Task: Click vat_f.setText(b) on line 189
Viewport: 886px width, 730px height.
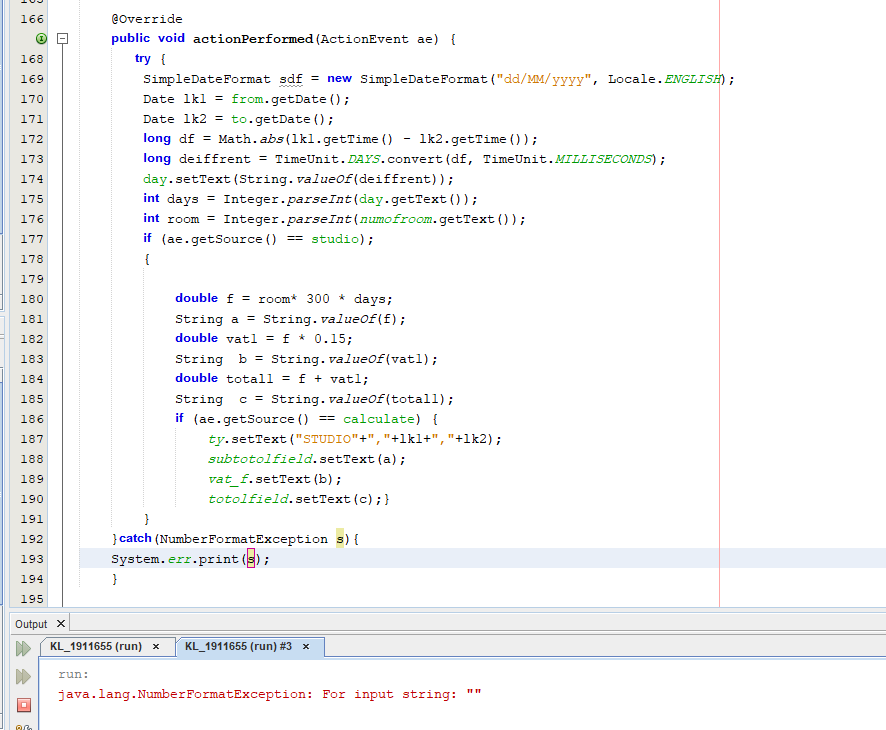Action: tap(275, 479)
